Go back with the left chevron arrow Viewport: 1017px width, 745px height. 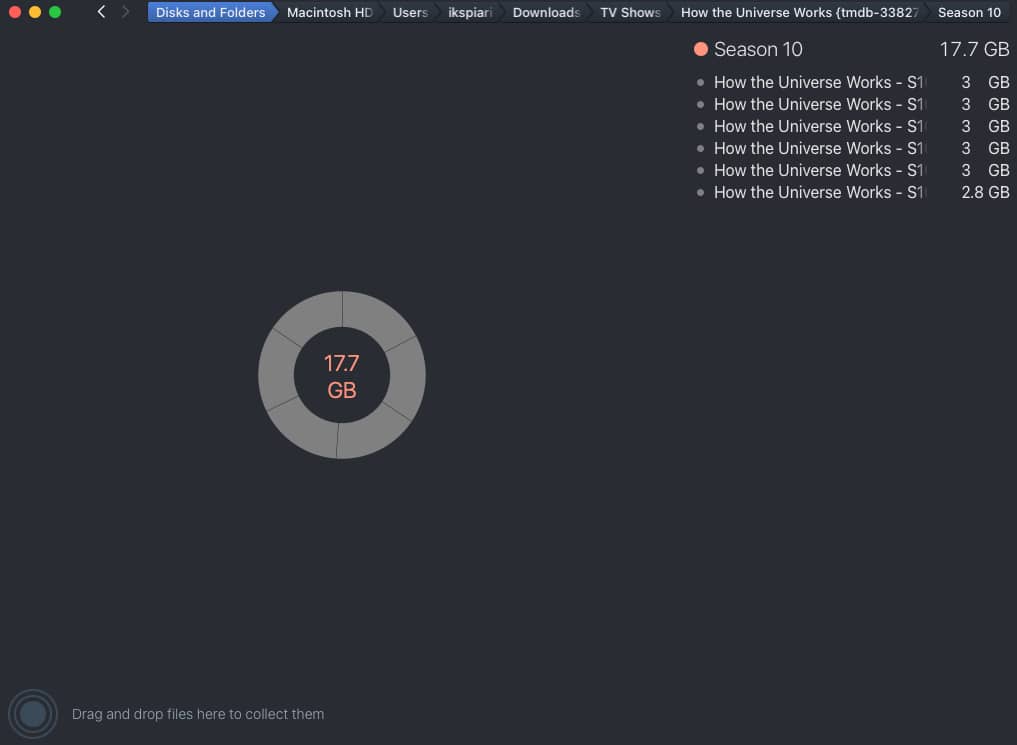(x=101, y=12)
